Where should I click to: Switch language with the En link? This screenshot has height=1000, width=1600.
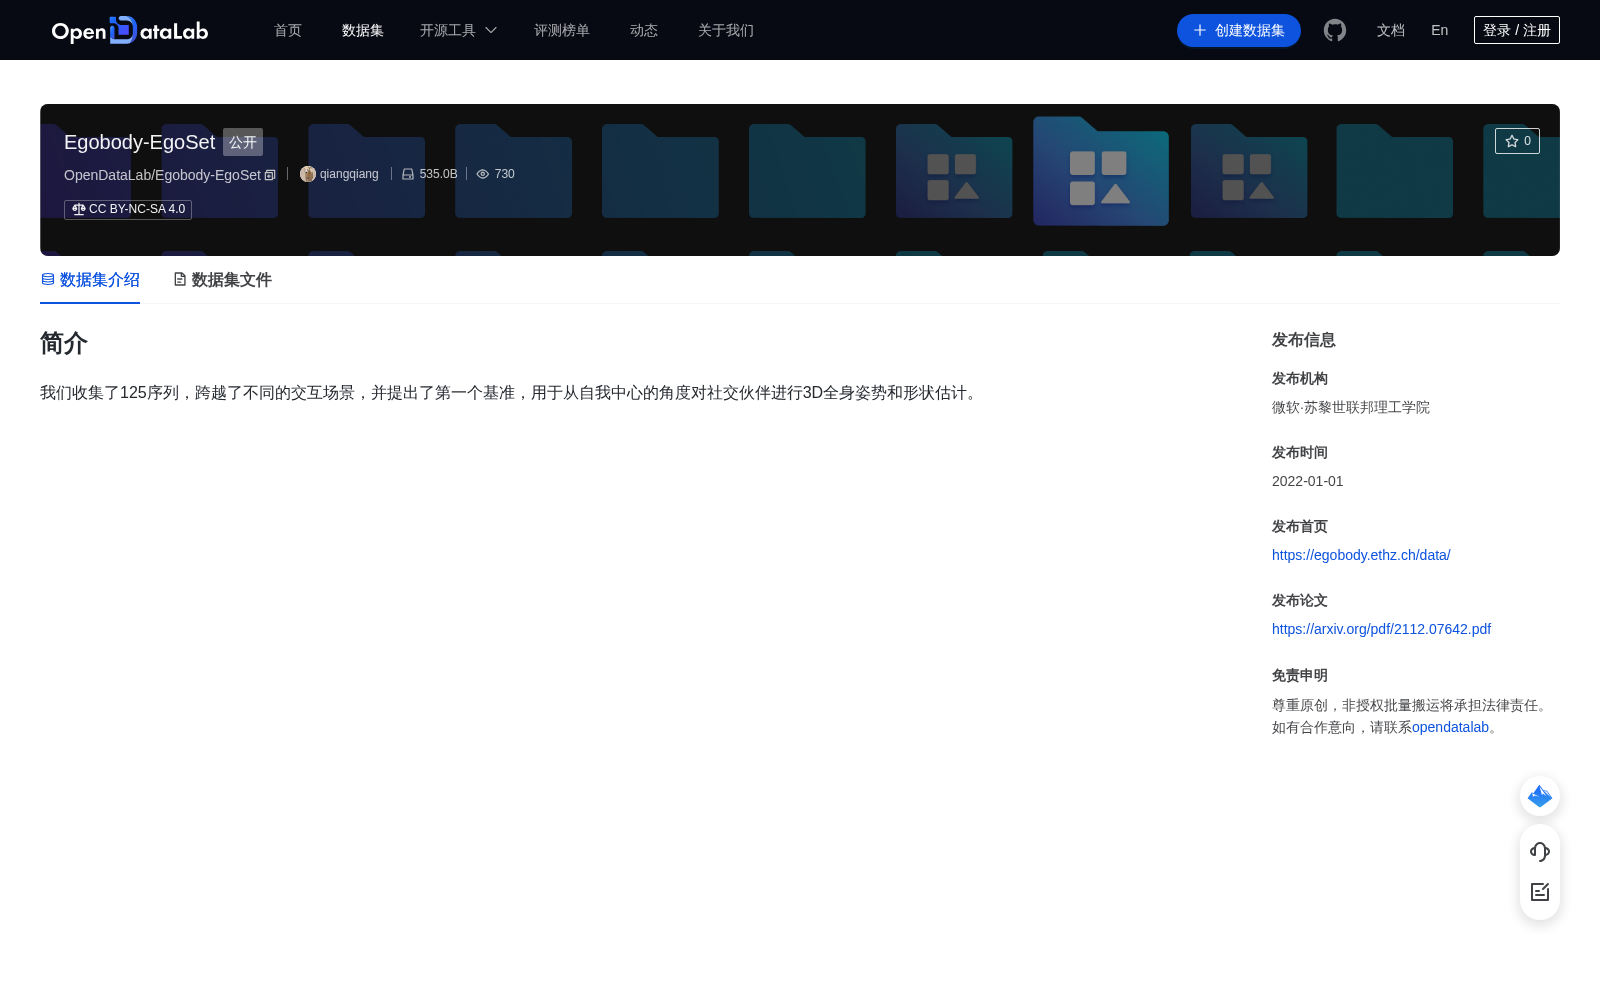click(x=1440, y=30)
